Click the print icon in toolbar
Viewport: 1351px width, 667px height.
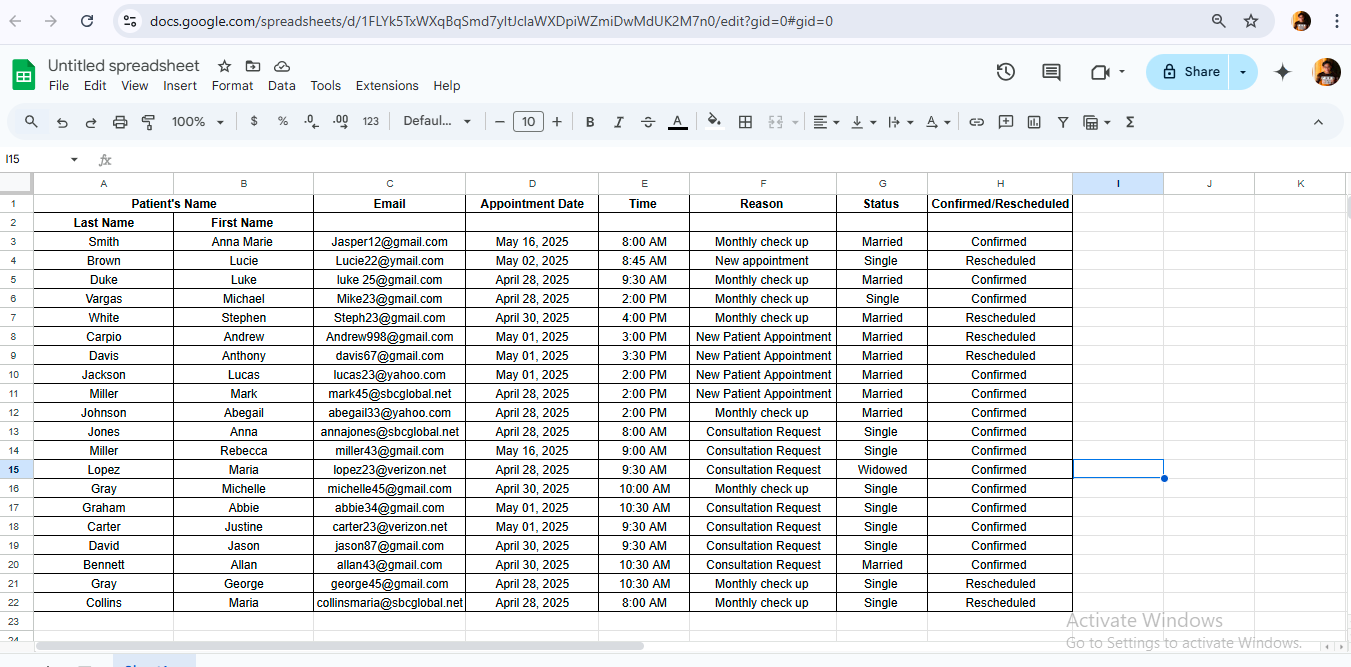click(x=120, y=122)
